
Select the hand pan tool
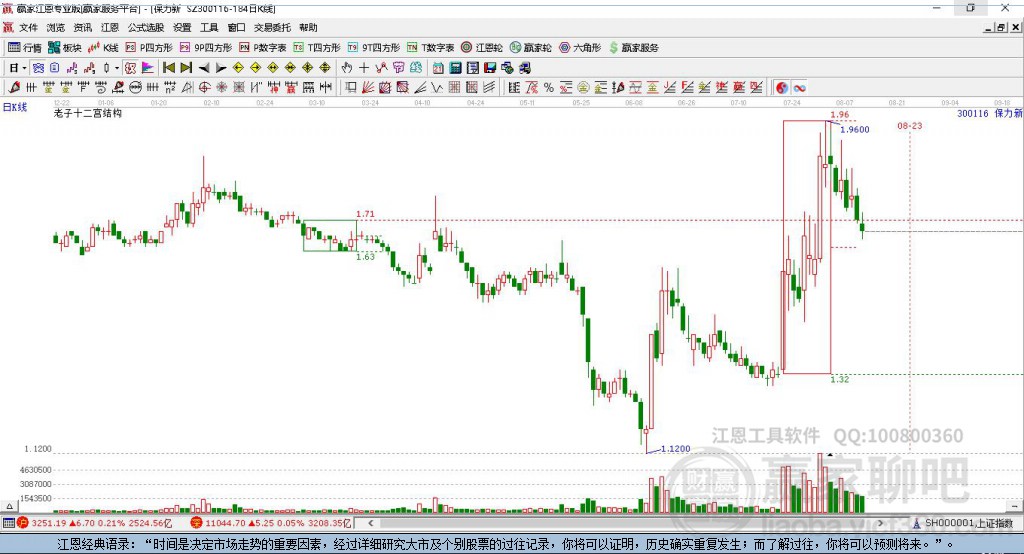point(347,68)
